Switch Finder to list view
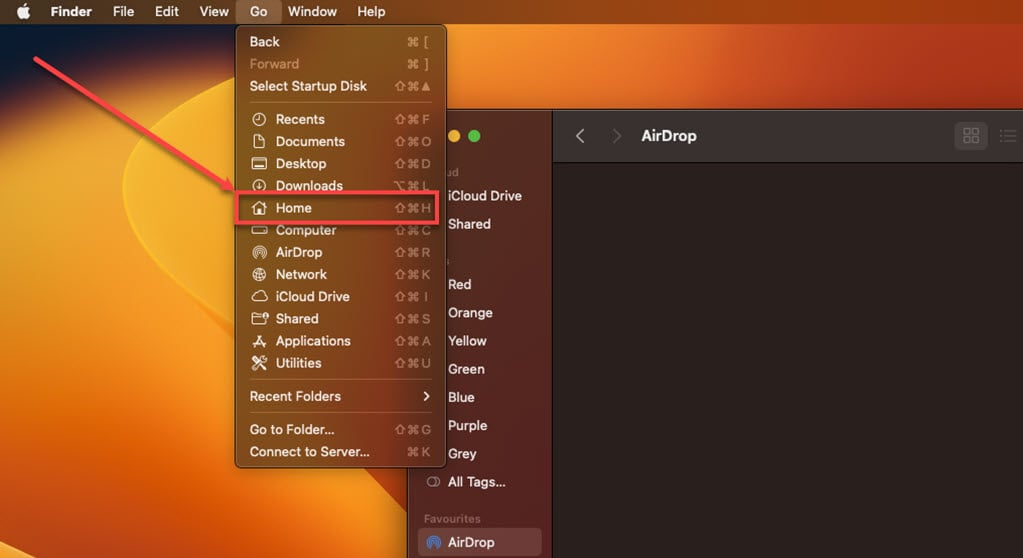 (1008, 136)
